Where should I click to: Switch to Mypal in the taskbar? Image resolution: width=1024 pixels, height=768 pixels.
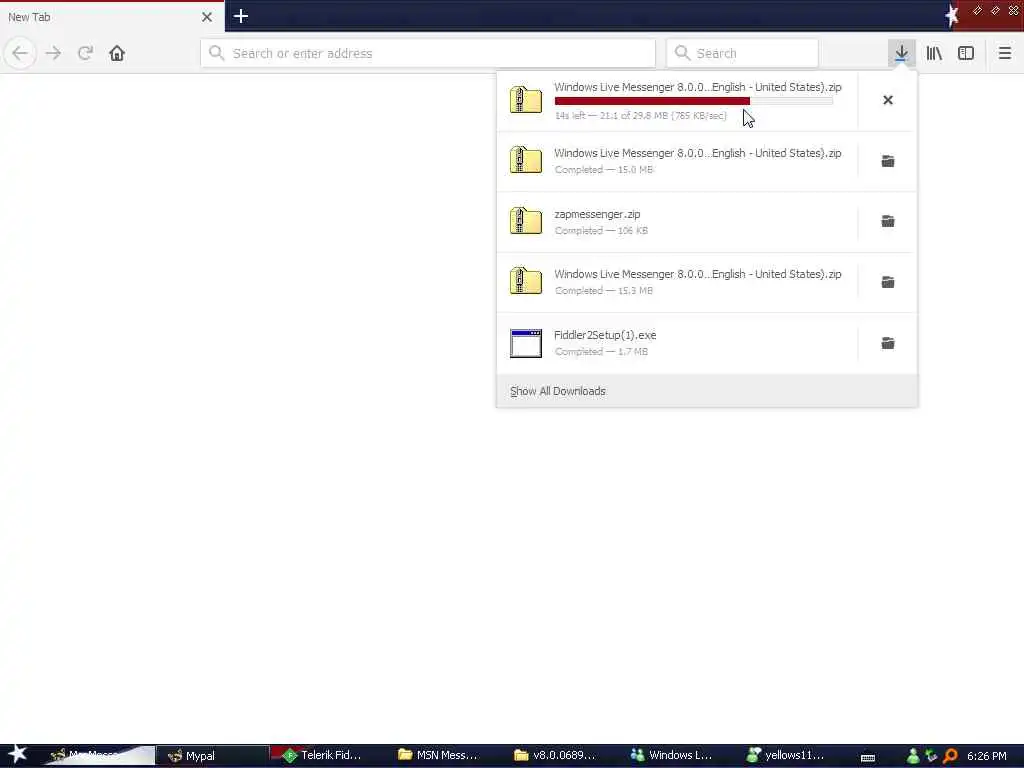pos(212,756)
